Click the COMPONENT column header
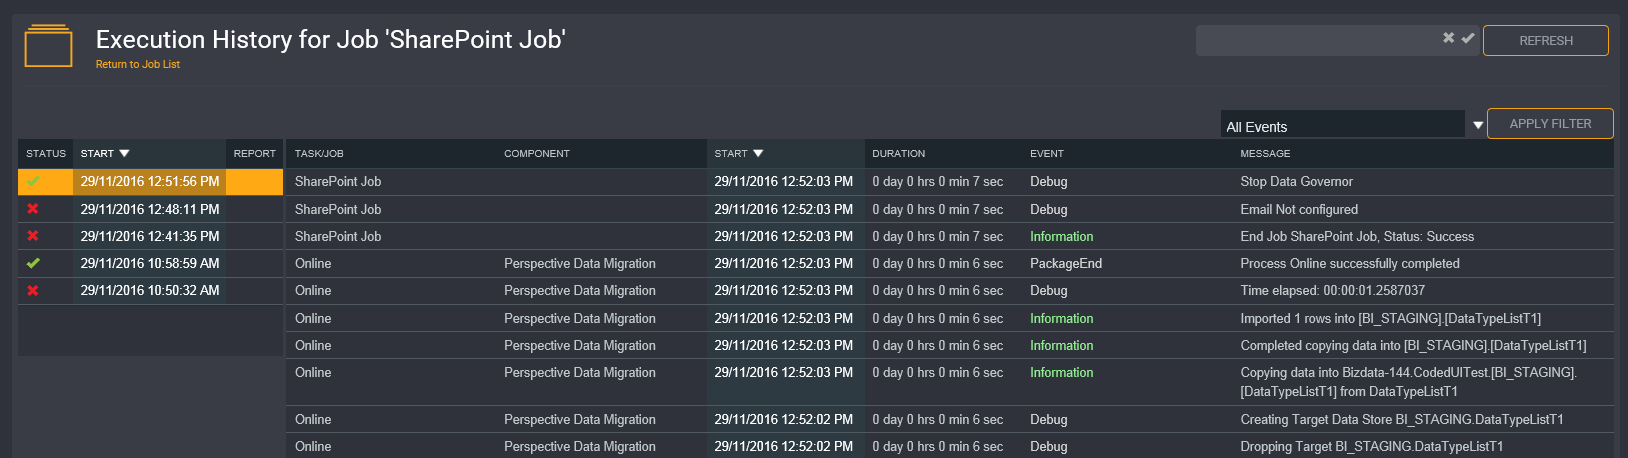Viewport: 1628px width, 458px height. tap(537, 153)
